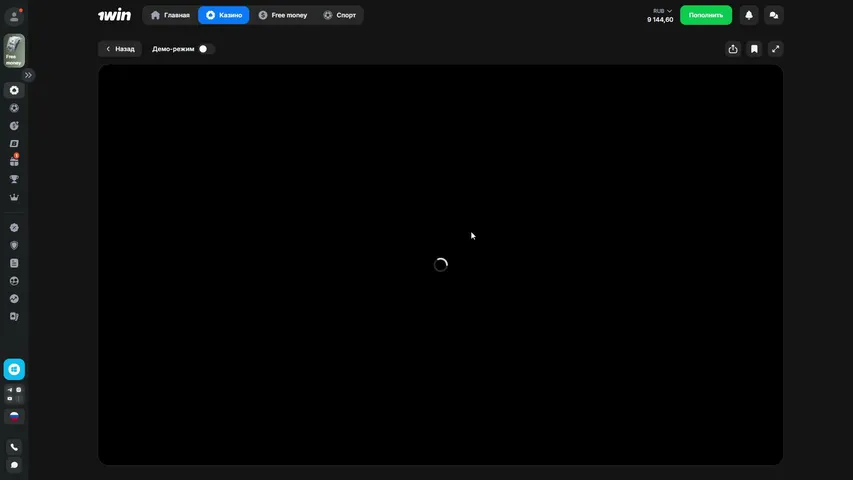Open notifications bell icon
The width and height of the screenshot is (853, 480).
click(749, 15)
